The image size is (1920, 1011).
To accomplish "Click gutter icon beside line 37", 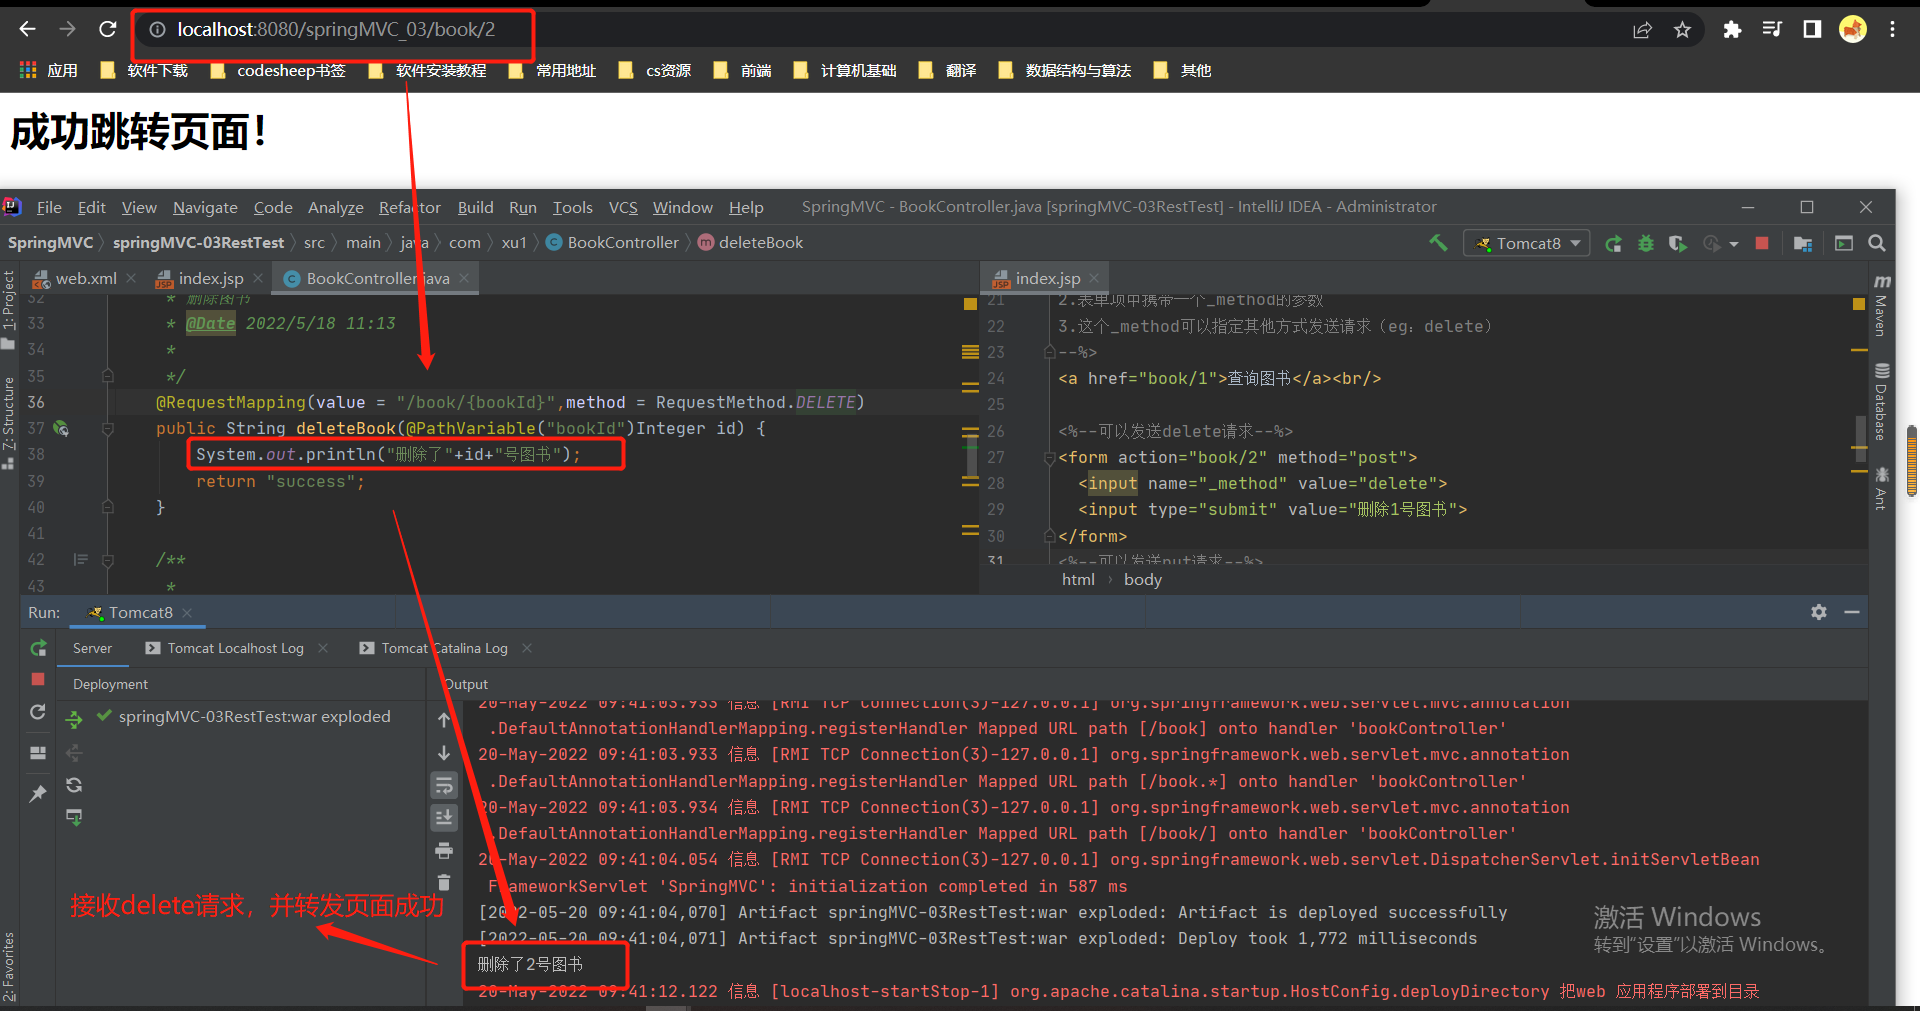I will (x=61, y=428).
